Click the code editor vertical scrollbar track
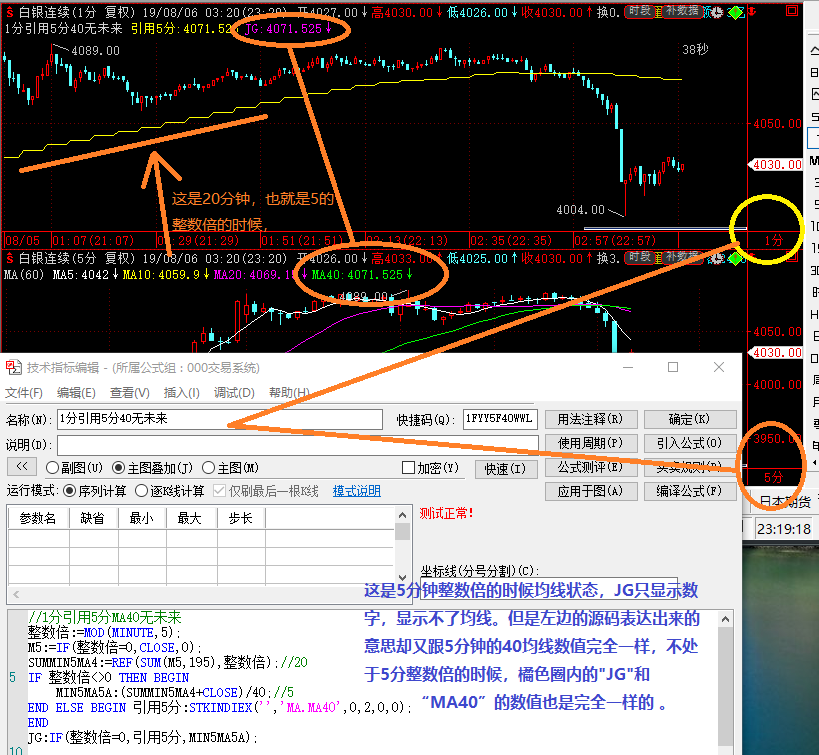 (x=725, y=687)
